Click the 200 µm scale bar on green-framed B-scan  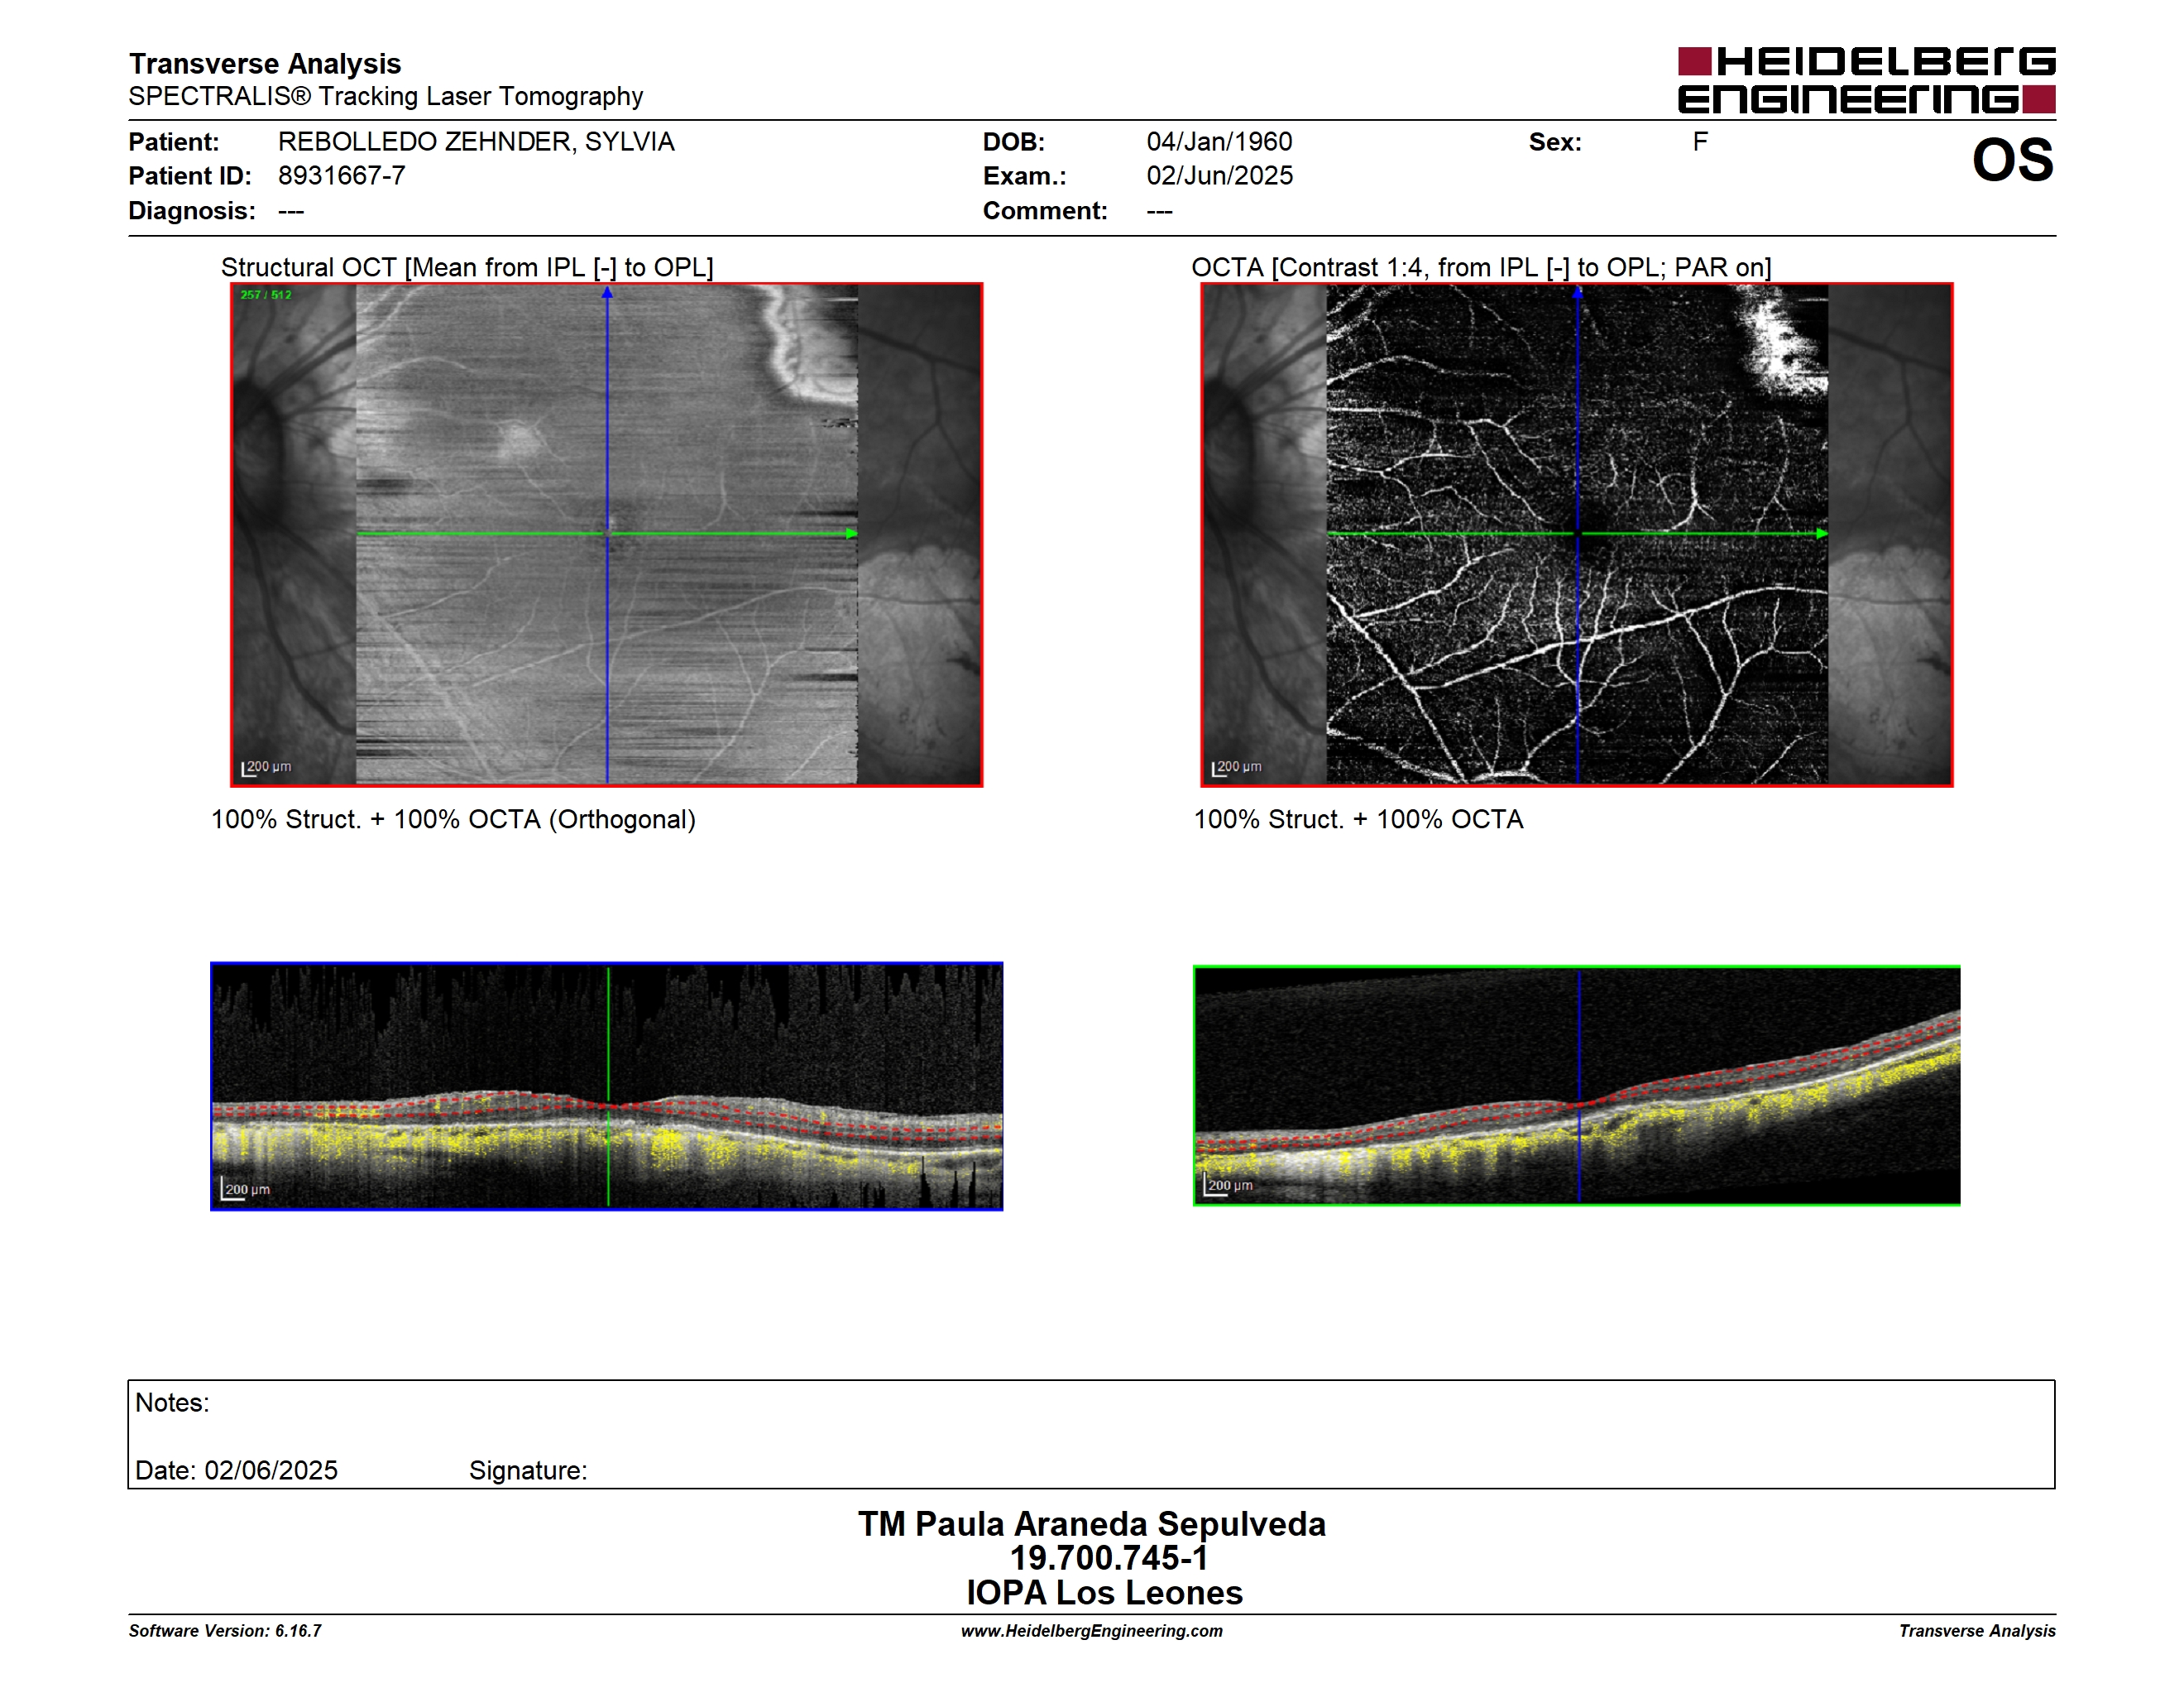tap(1229, 1185)
